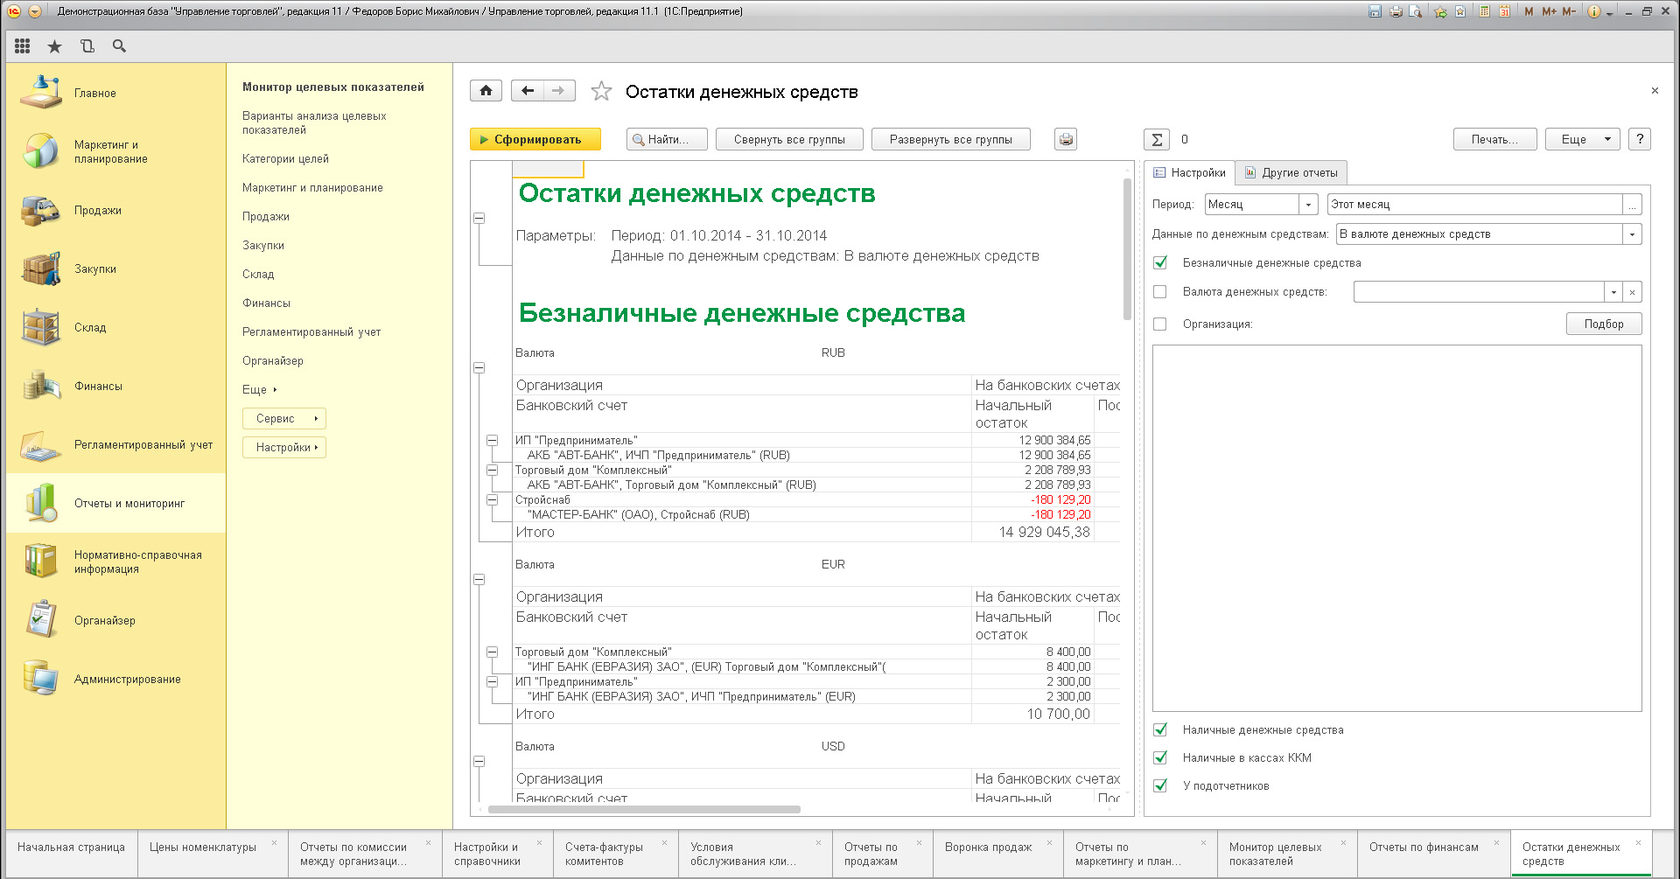This screenshot has height=879, width=1680.
Task: Open the Органайзер section in sidebar
Action: coord(104,620)
